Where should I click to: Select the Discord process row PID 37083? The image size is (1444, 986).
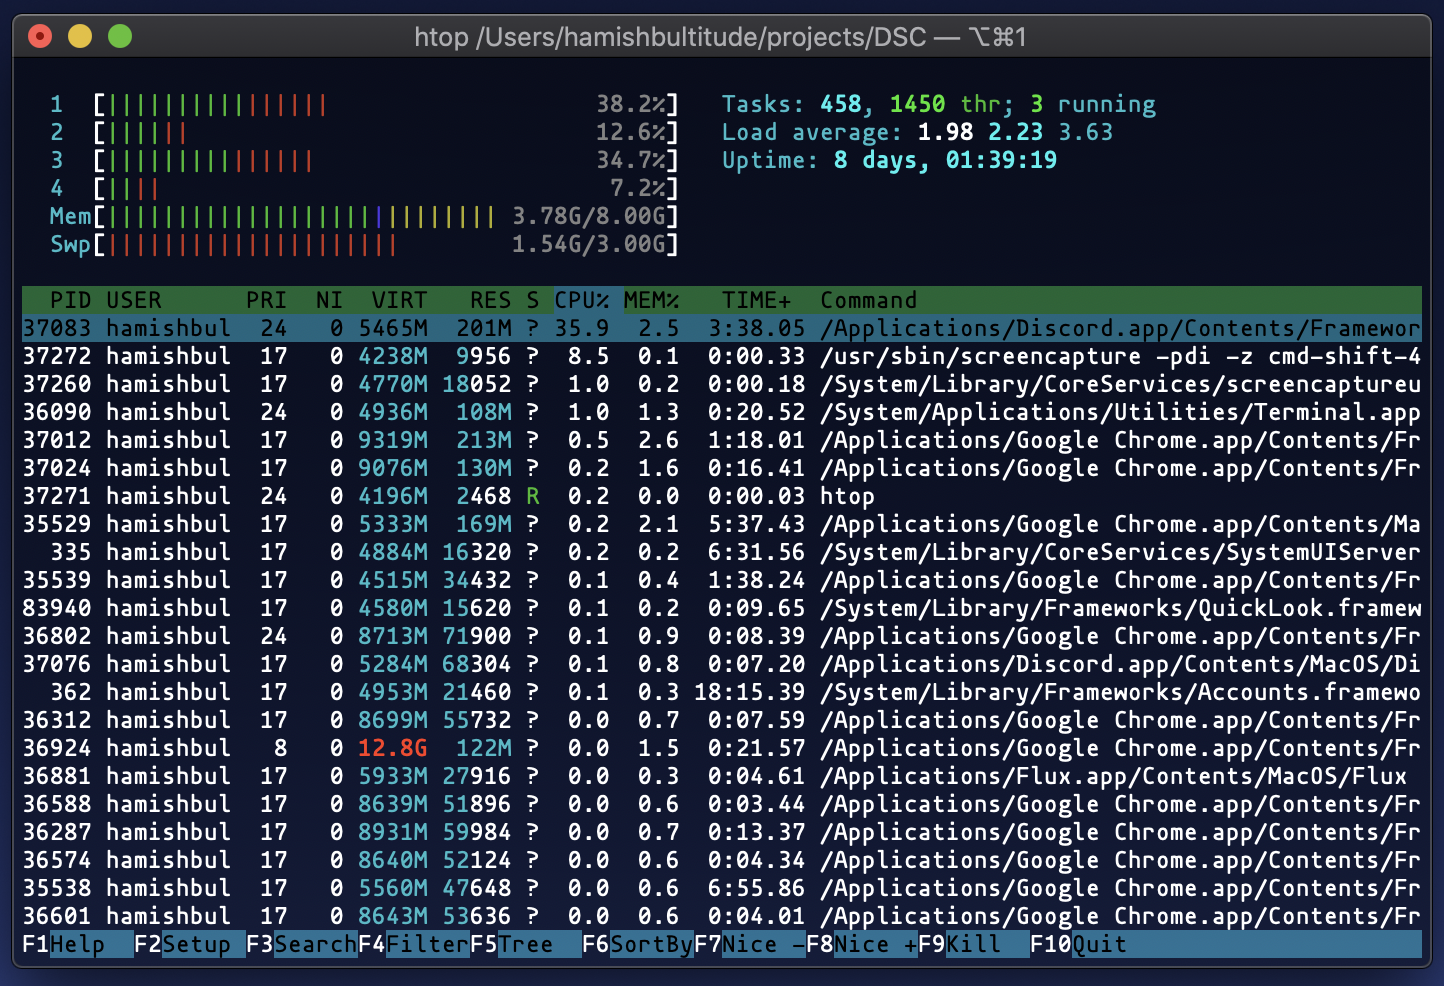721,328
